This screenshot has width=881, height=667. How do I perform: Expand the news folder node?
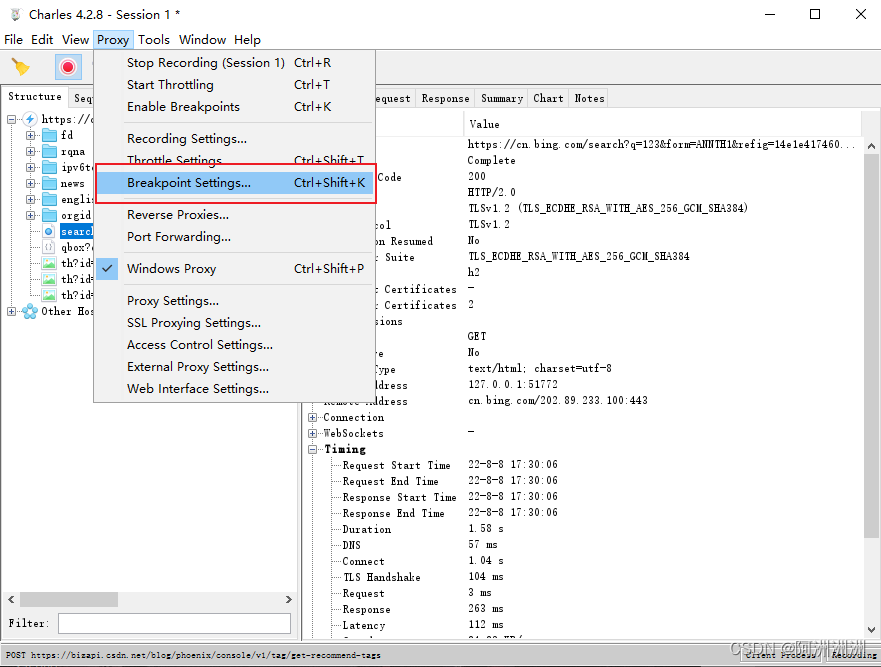pyautogui.click(x=30, y=184)
